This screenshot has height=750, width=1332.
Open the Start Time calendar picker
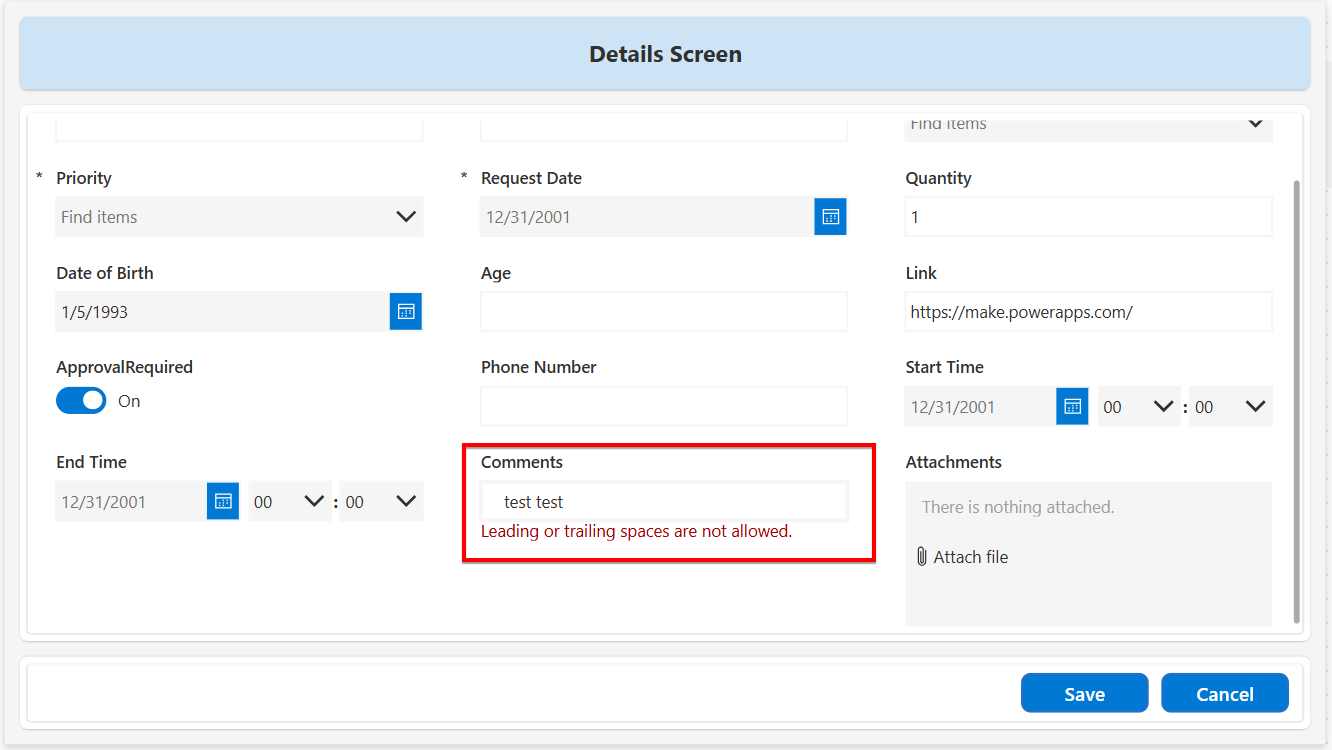[1072, 407]
